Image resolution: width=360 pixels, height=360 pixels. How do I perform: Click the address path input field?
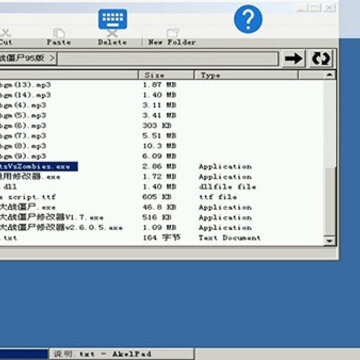[167, 59]
